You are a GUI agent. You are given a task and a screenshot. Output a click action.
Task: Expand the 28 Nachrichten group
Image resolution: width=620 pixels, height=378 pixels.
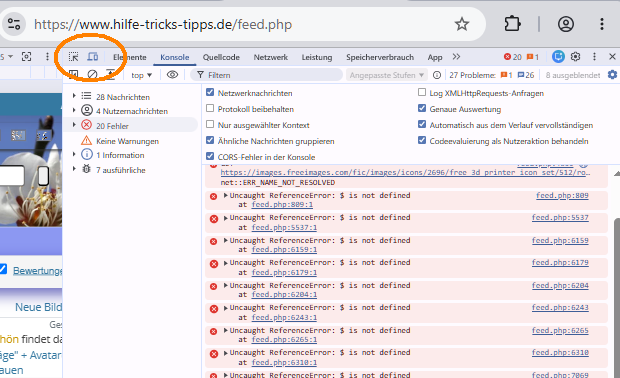click(x=74, y=96)
